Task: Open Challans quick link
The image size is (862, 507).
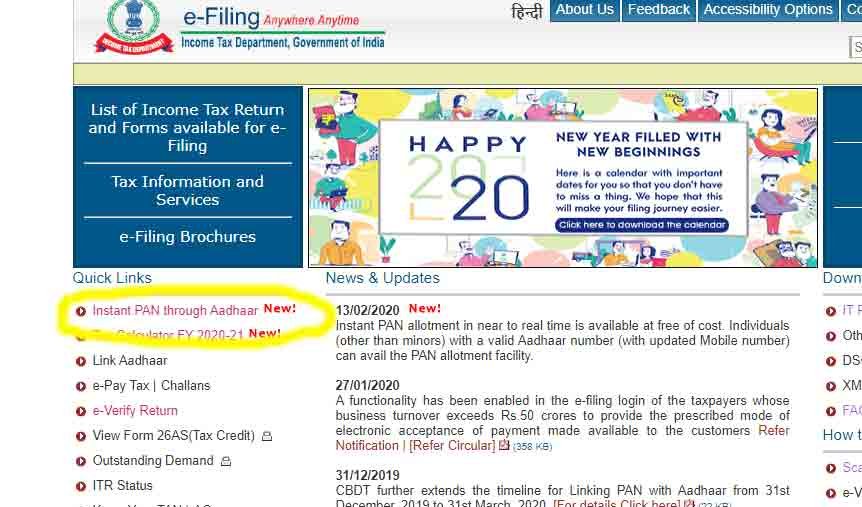Action: (185, 386)
